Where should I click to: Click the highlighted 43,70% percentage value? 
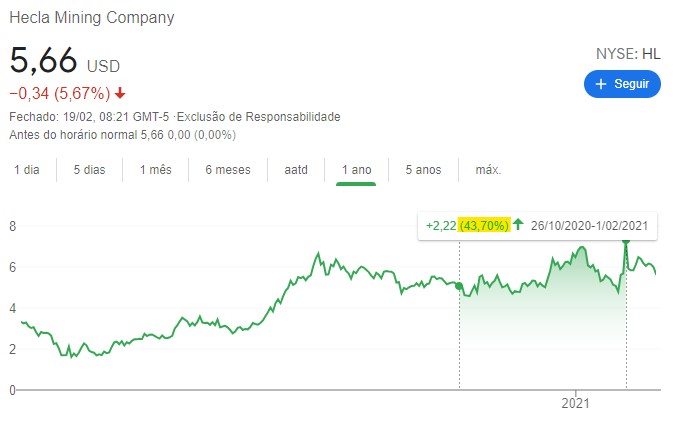[484, 225]
